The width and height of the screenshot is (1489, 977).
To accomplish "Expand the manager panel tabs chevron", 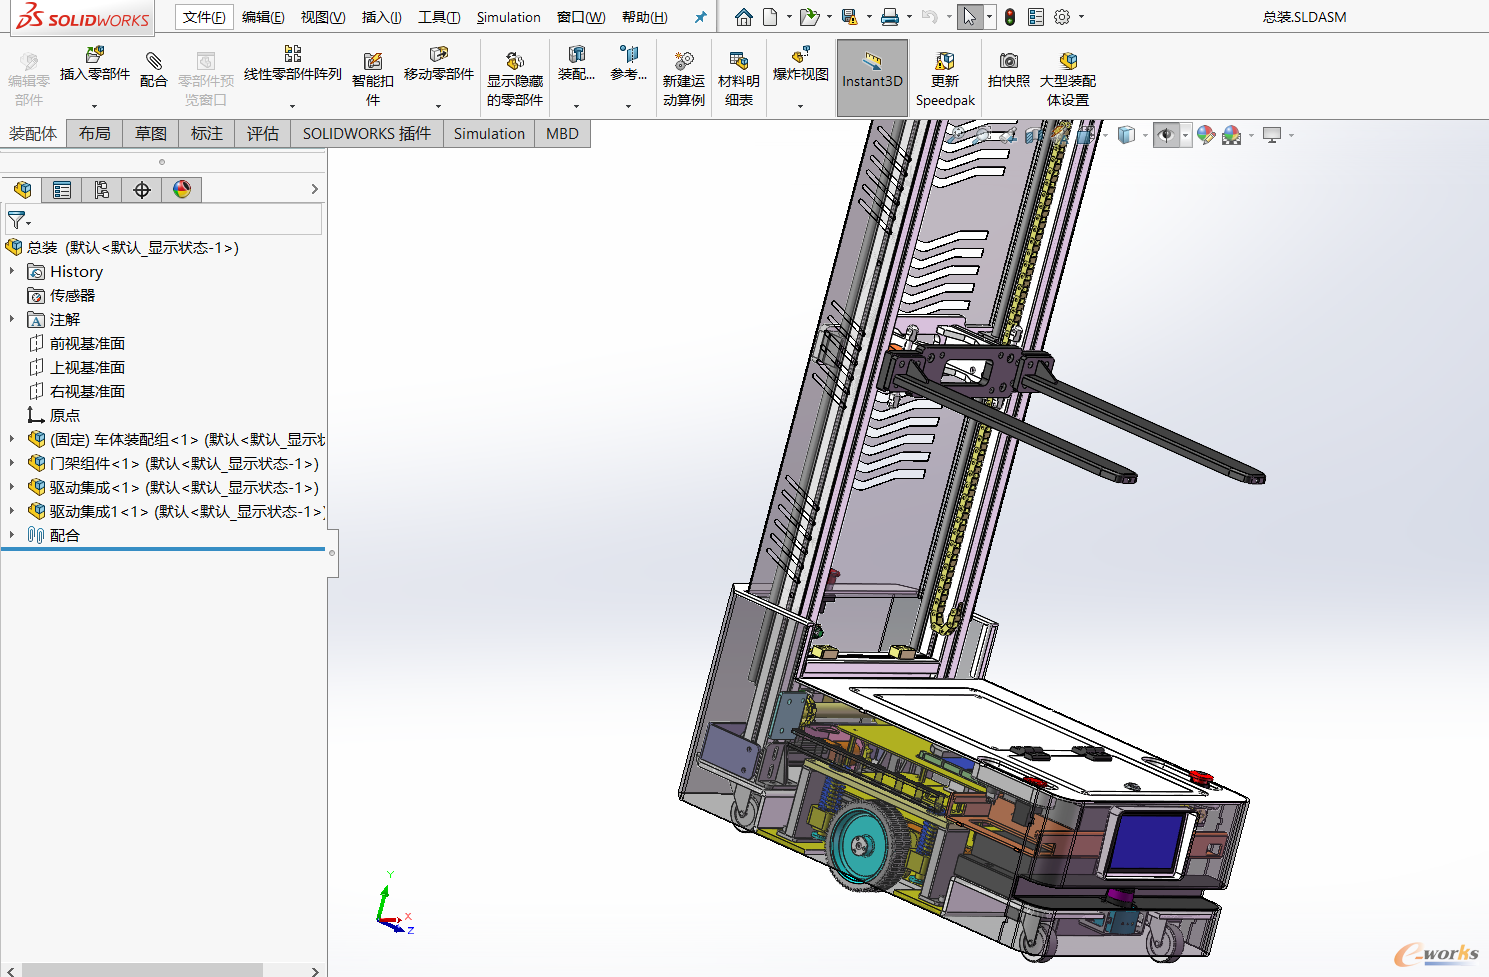I will pos(314,189).
